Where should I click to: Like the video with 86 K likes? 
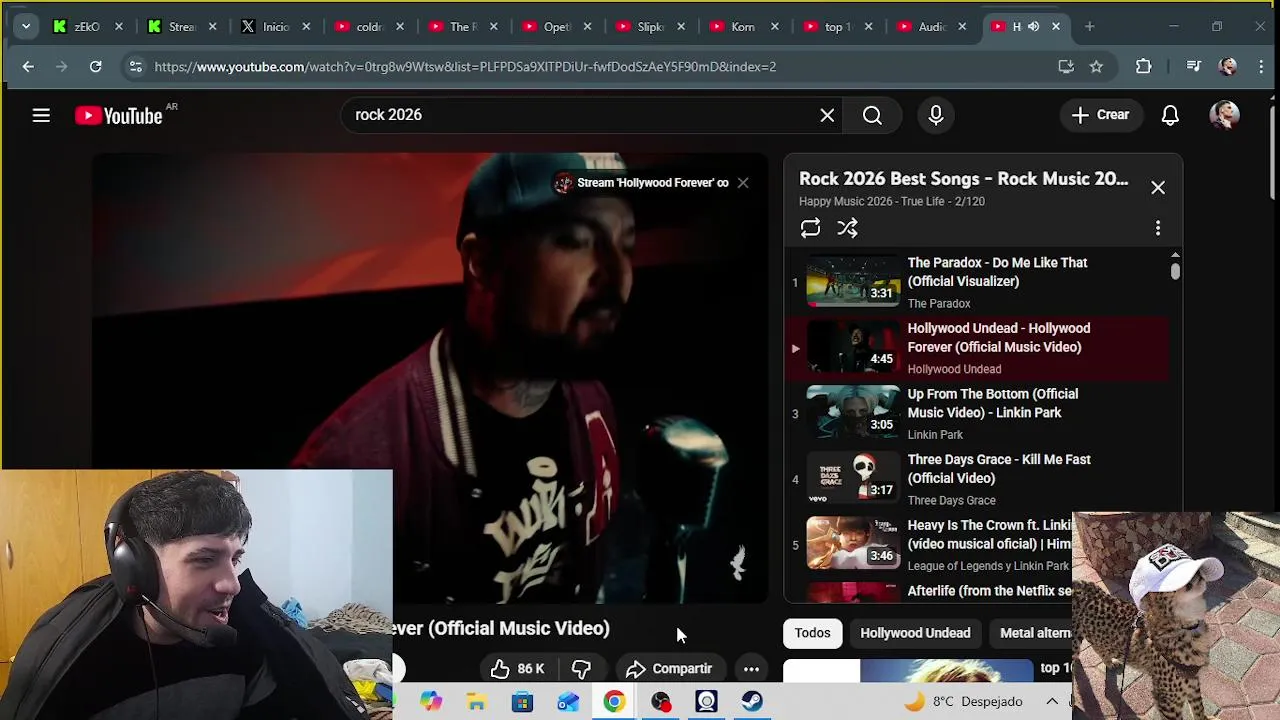[517, 668]
